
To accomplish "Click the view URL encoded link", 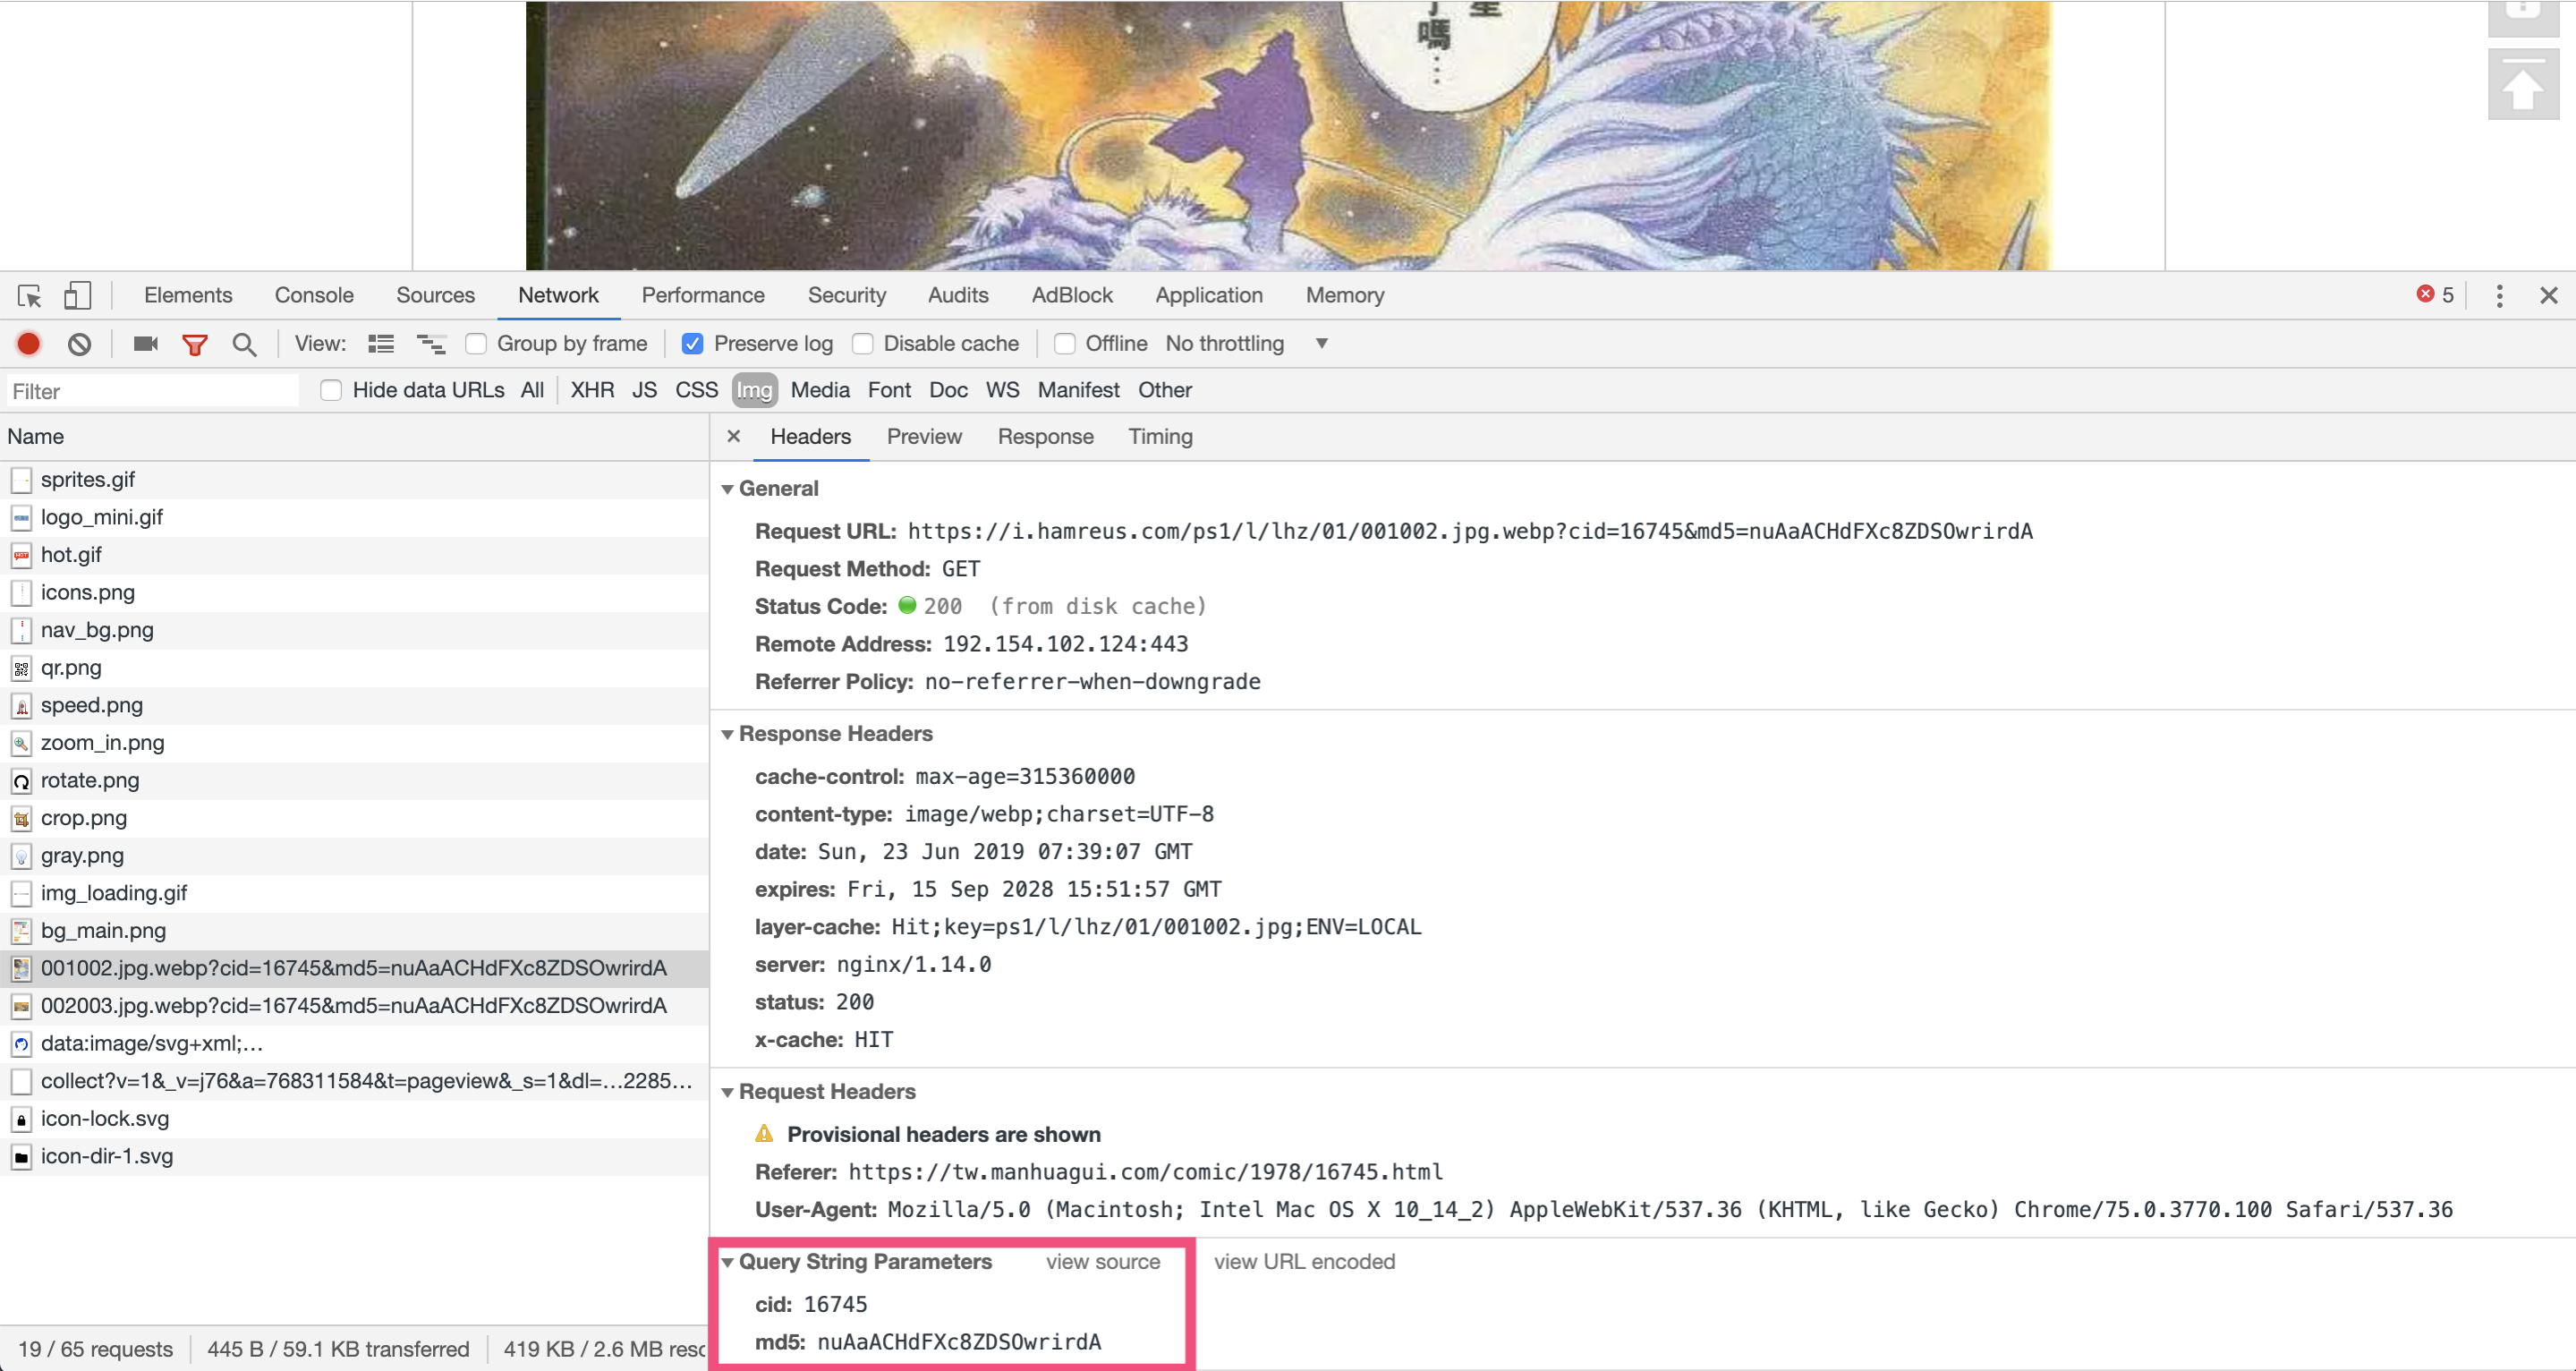I will 1303,1262.
